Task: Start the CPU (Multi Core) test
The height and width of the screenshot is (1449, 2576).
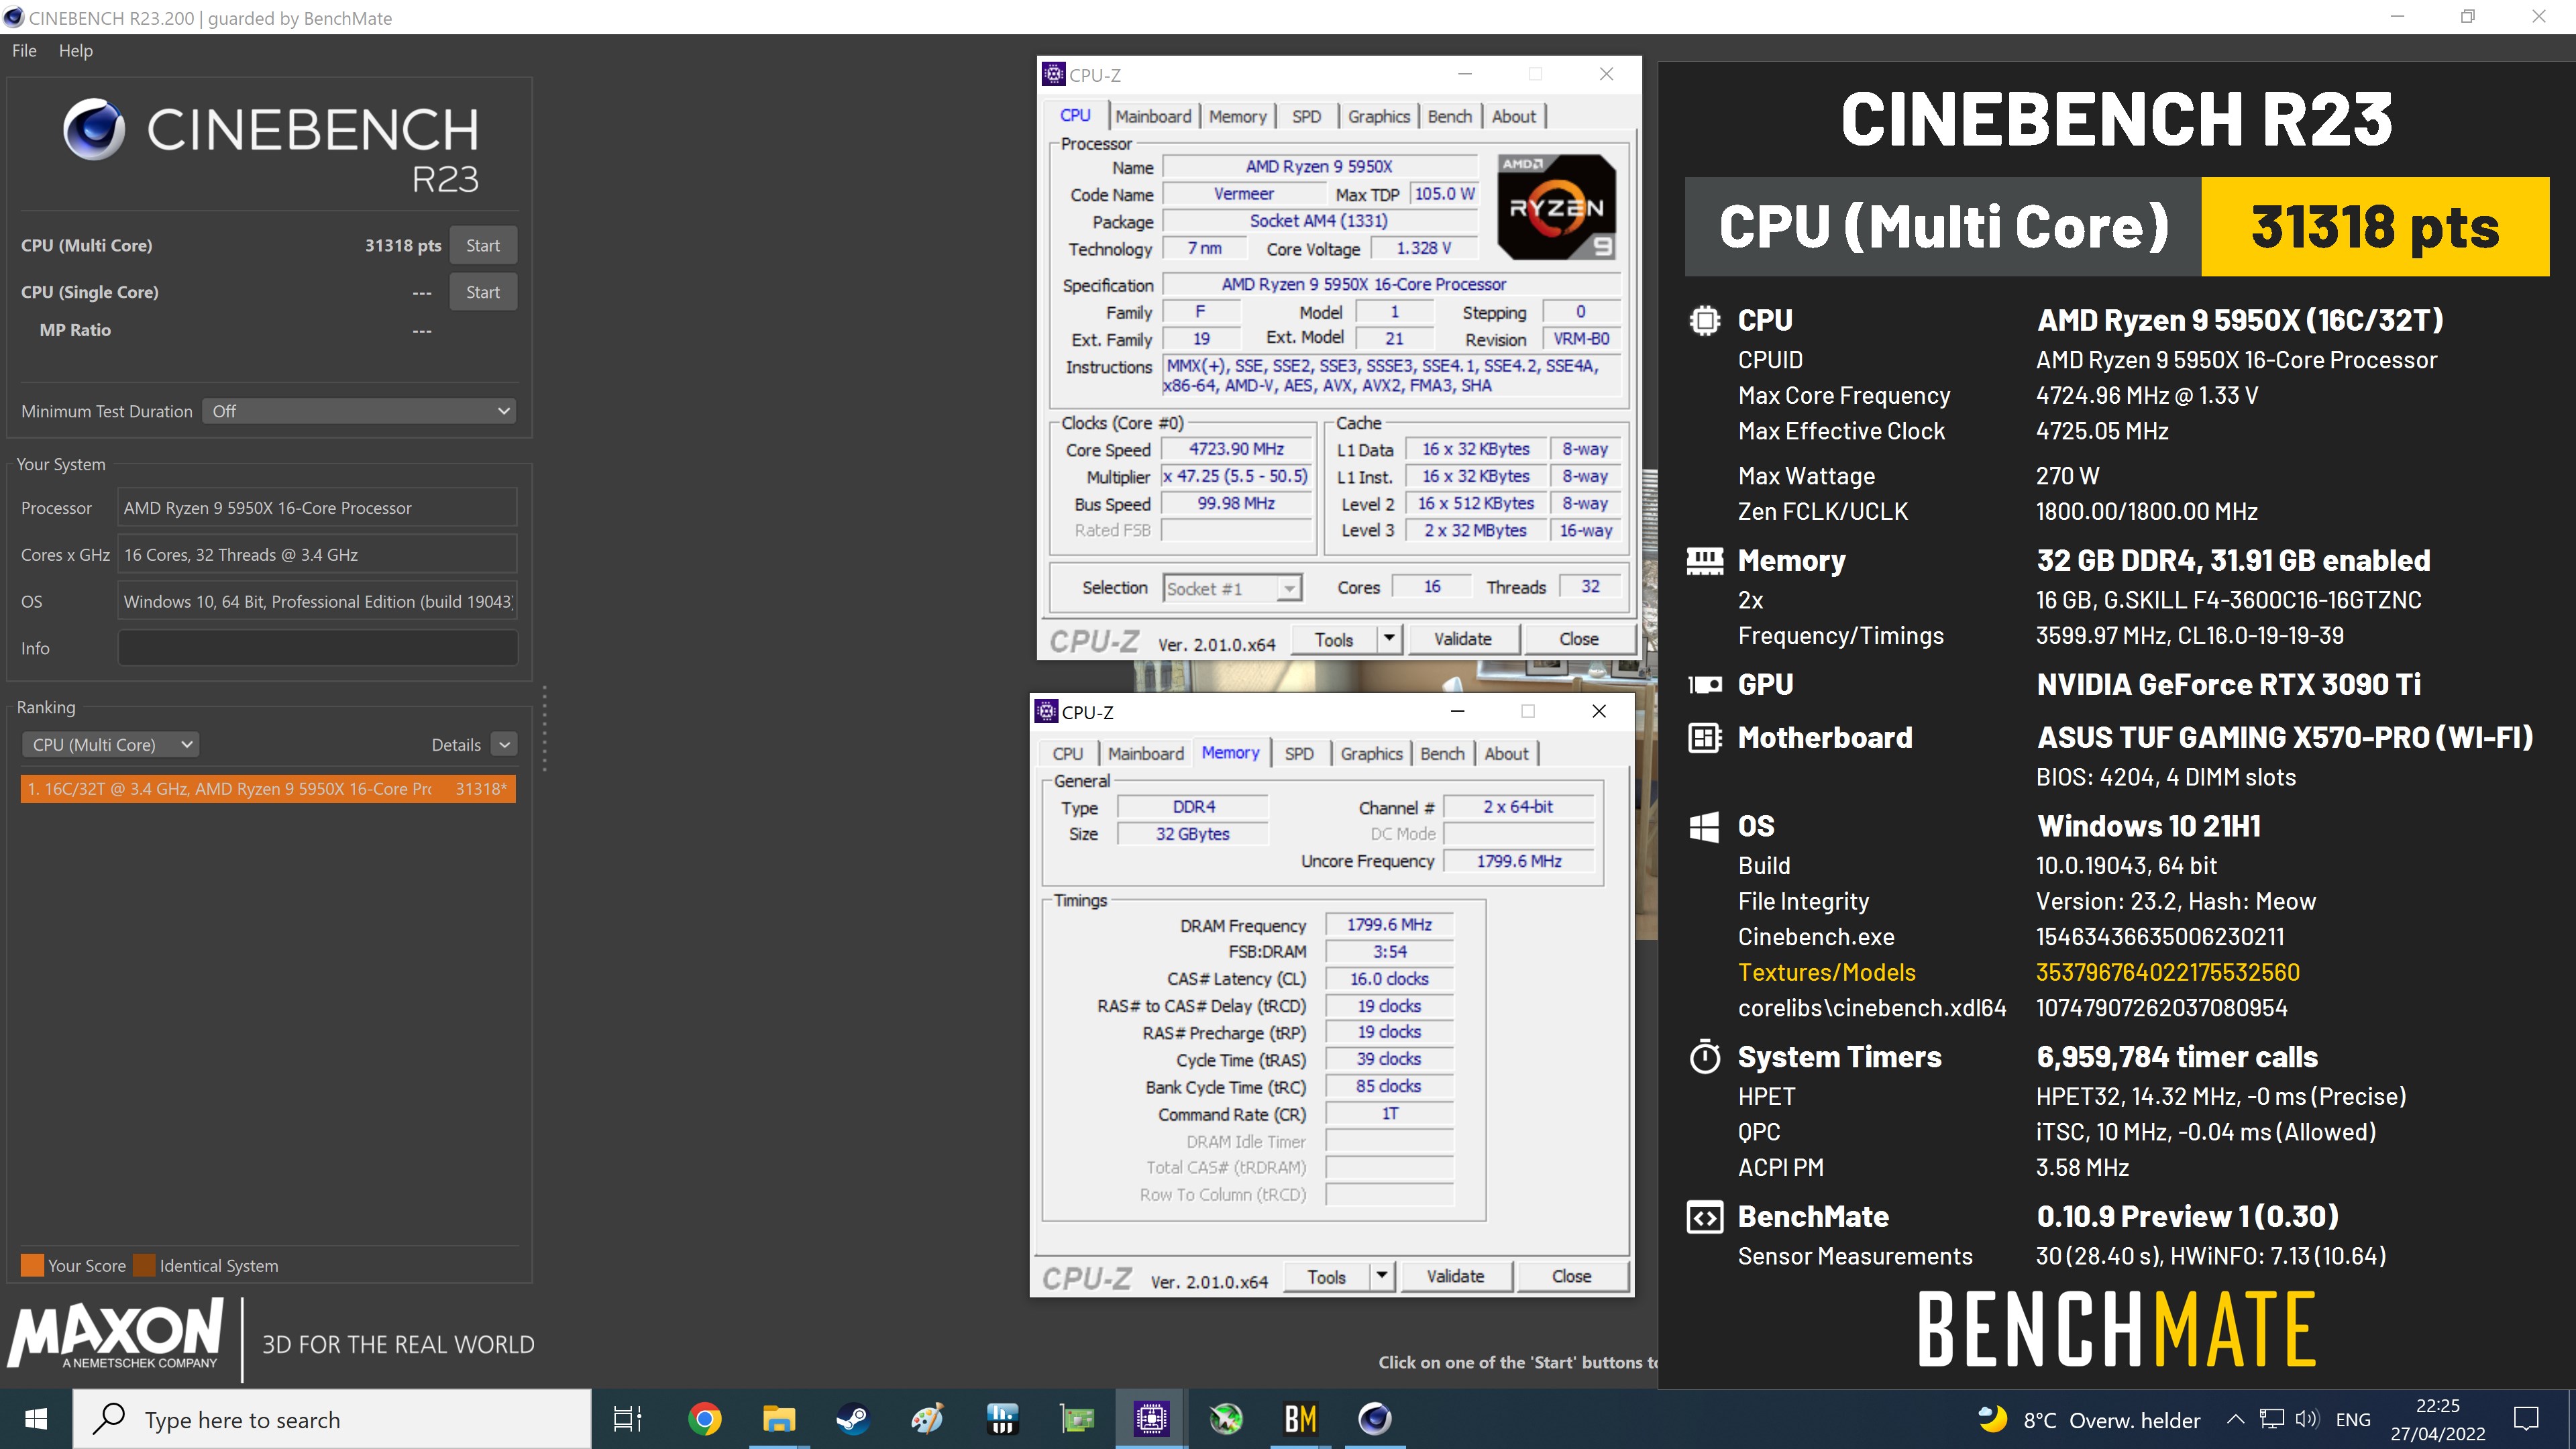Action: tap(483, 246)
